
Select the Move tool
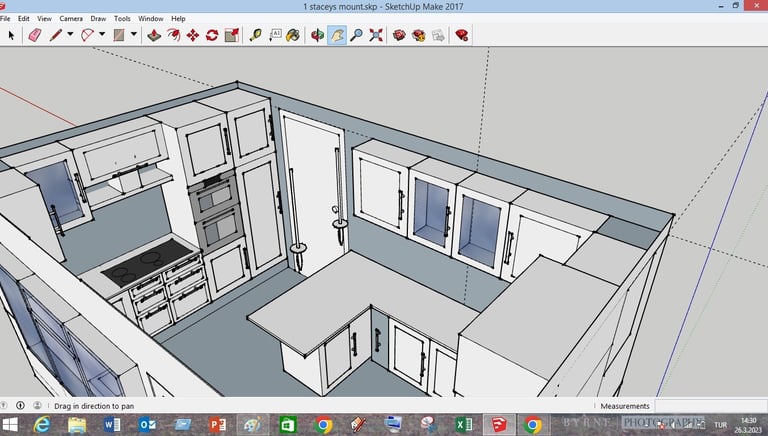point(192,35)
